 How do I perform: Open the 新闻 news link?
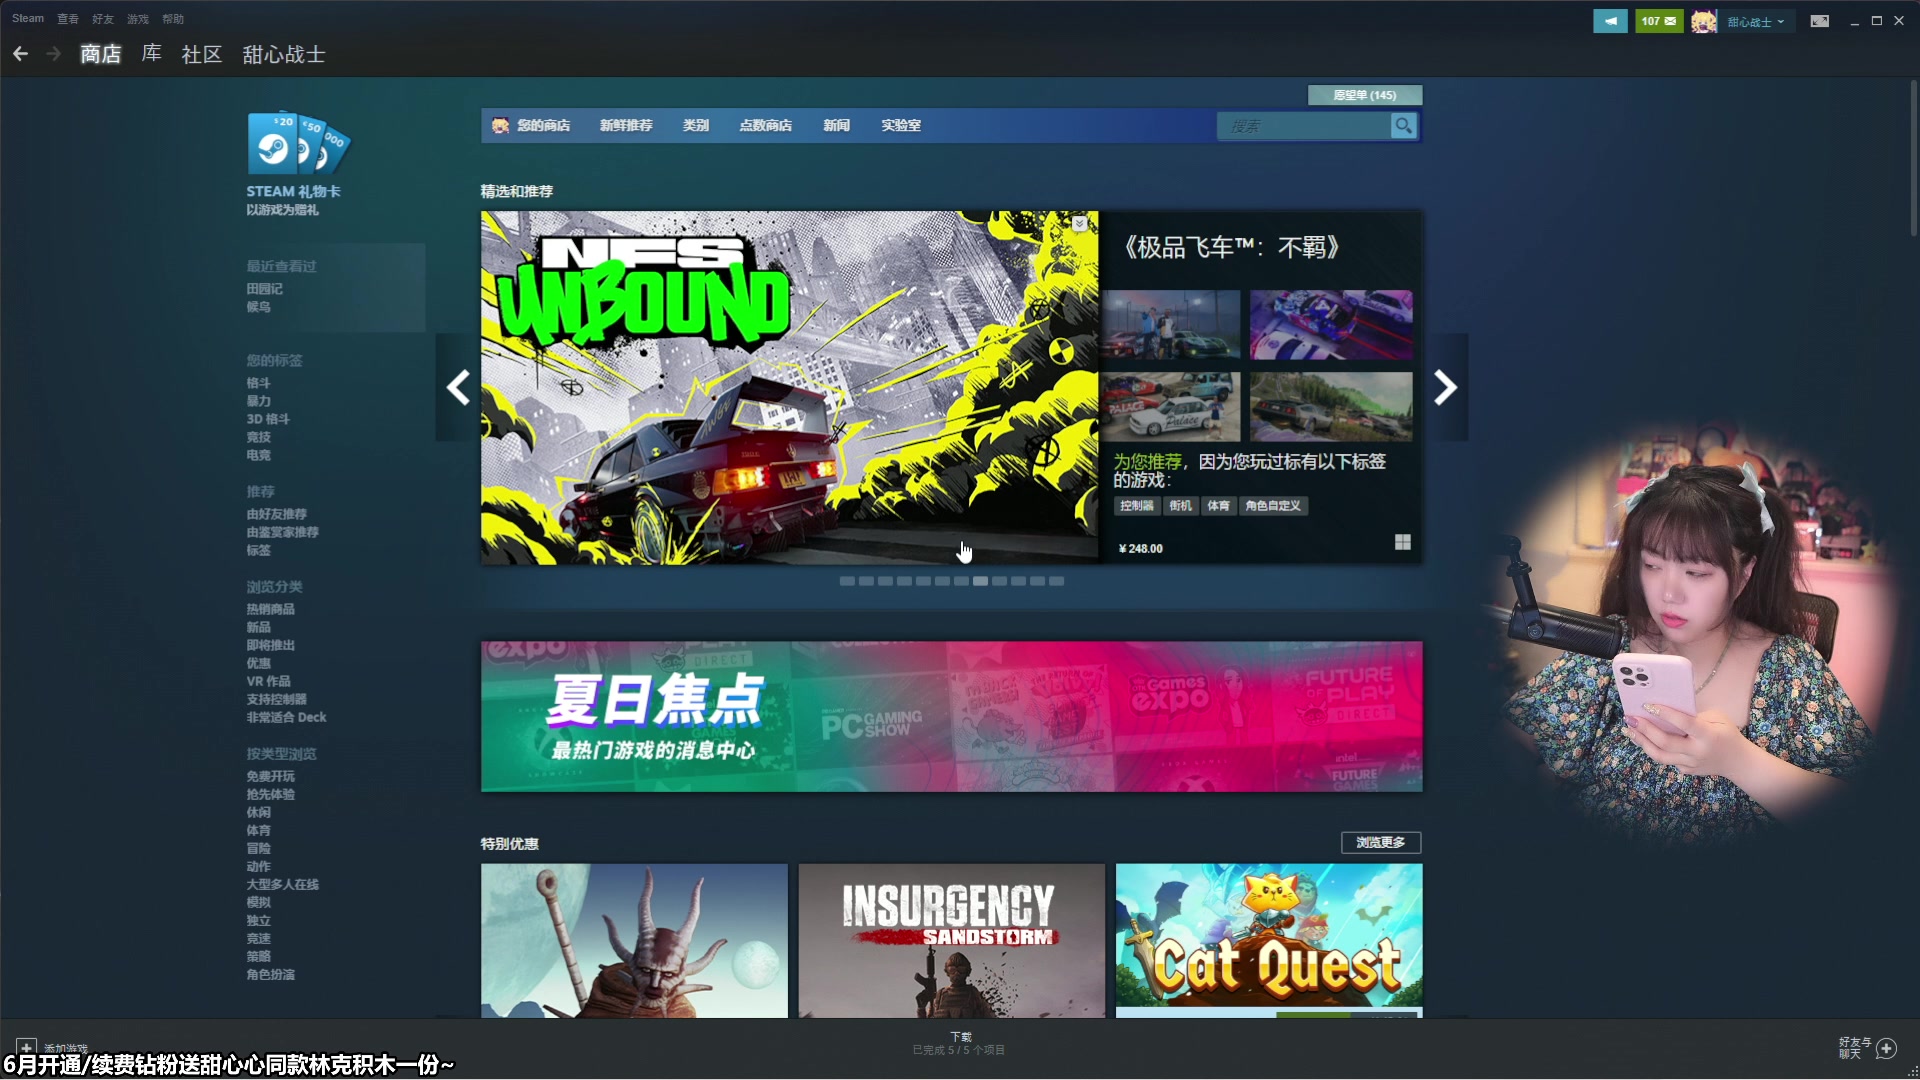tap(837, 126)
